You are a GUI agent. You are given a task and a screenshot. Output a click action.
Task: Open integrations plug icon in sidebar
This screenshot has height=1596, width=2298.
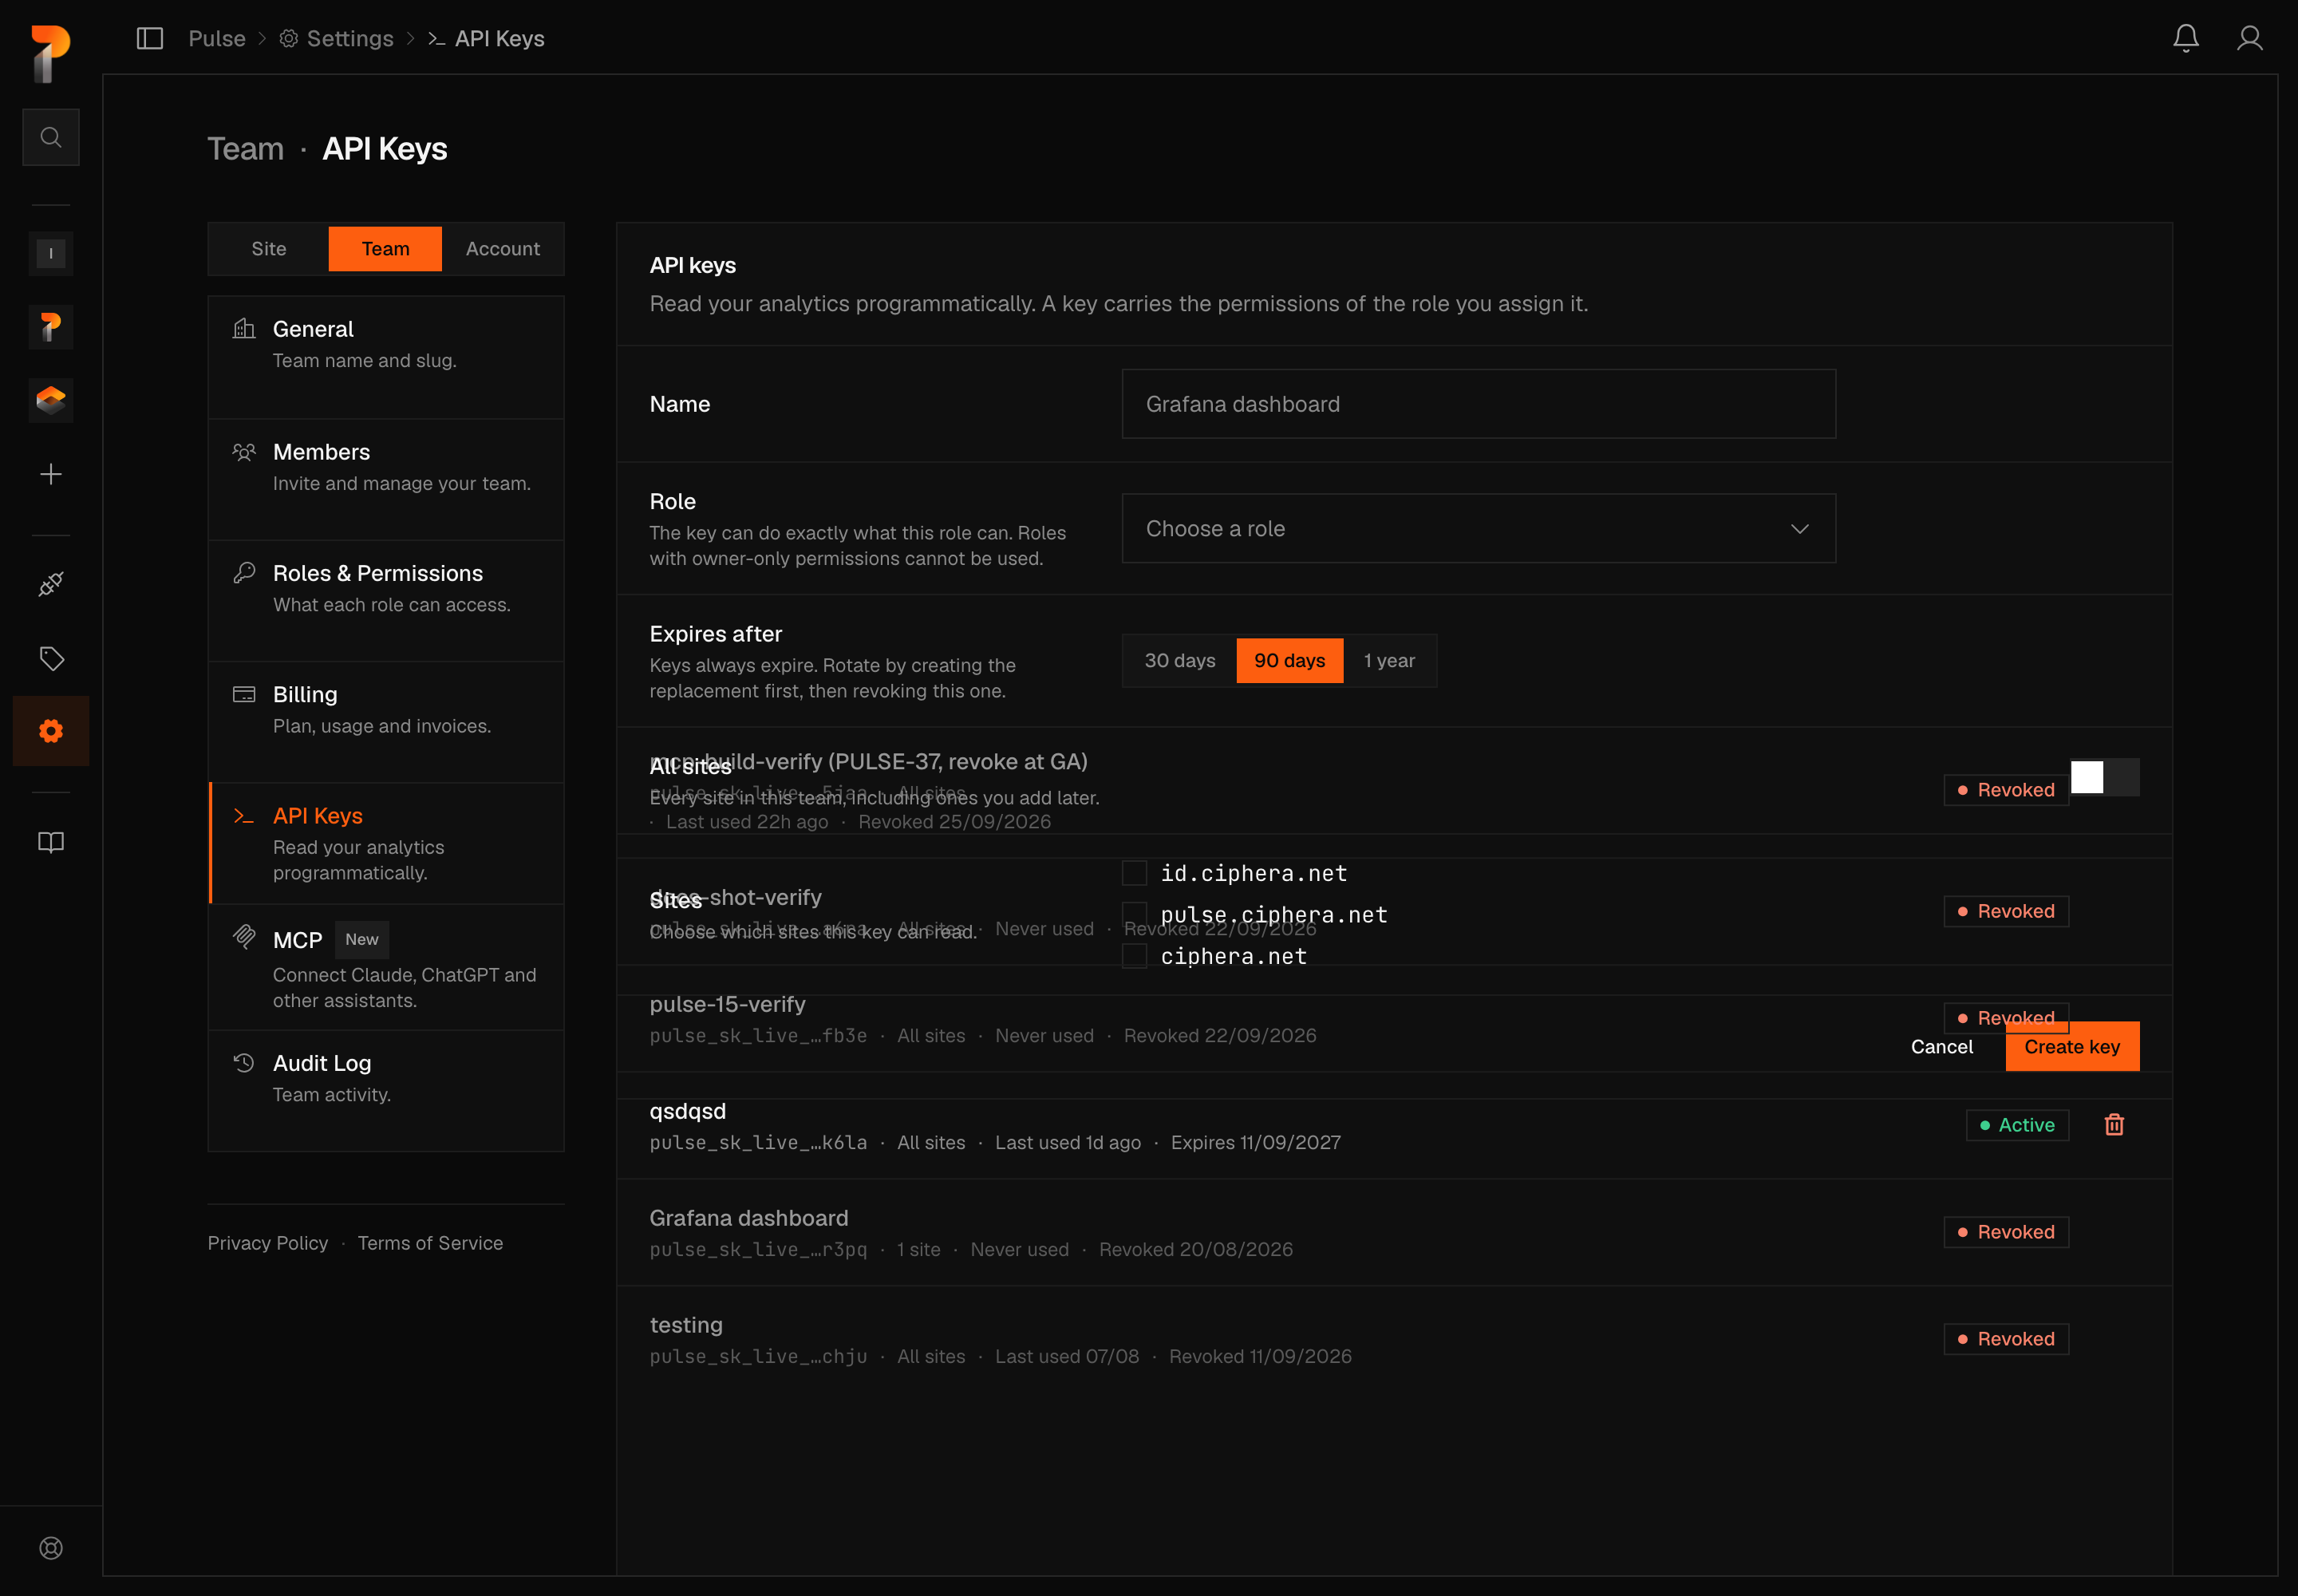click(x=51, y=584)
